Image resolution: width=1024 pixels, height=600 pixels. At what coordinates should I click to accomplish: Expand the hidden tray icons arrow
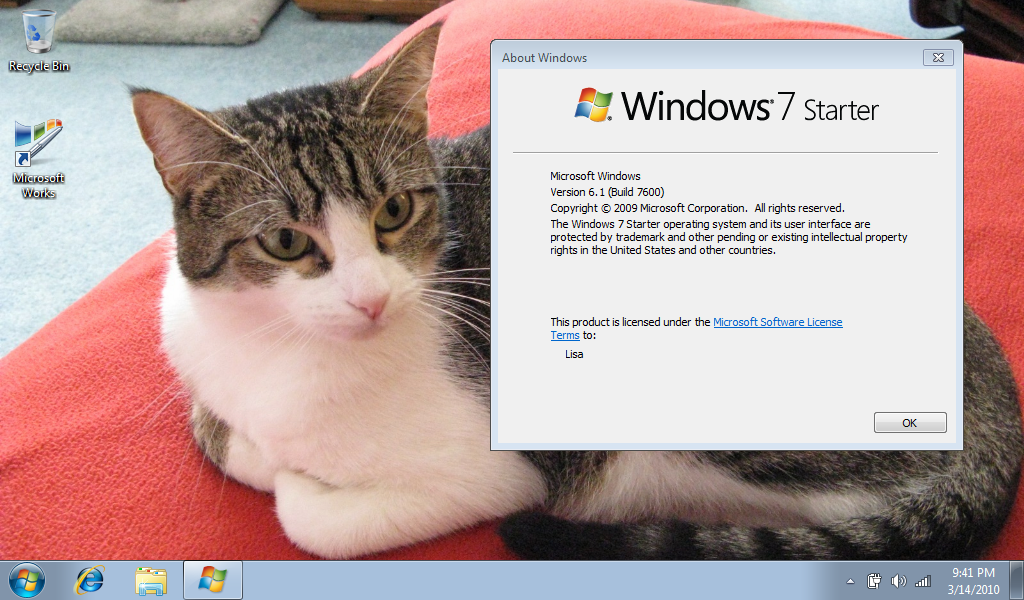pos(850,580)
